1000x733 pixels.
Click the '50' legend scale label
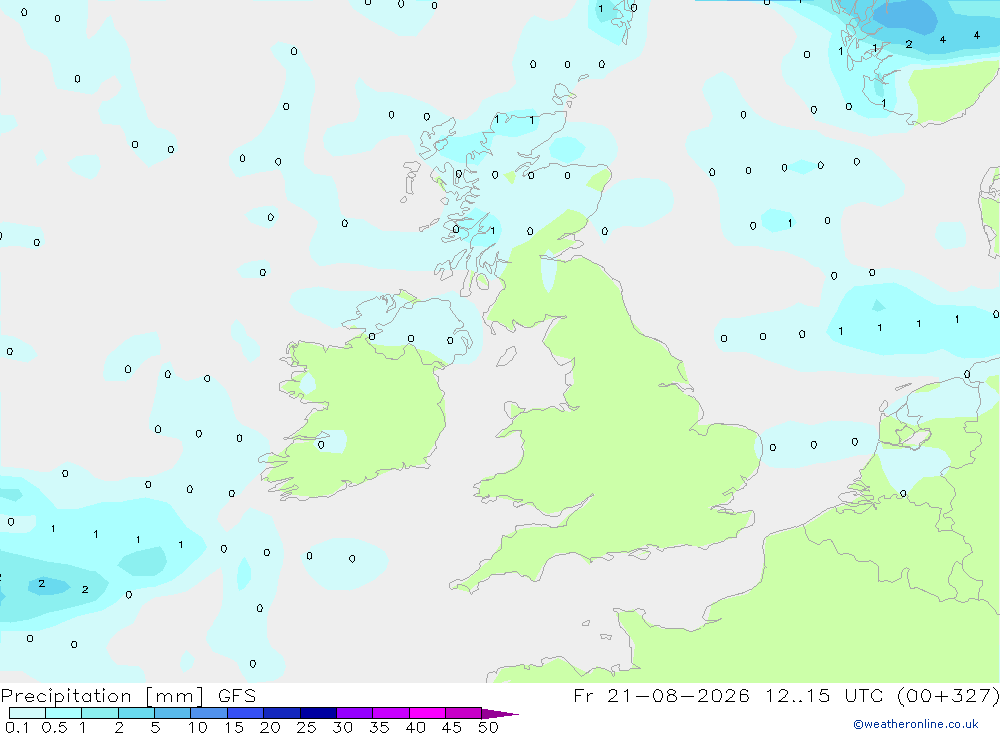coord(488,727)
